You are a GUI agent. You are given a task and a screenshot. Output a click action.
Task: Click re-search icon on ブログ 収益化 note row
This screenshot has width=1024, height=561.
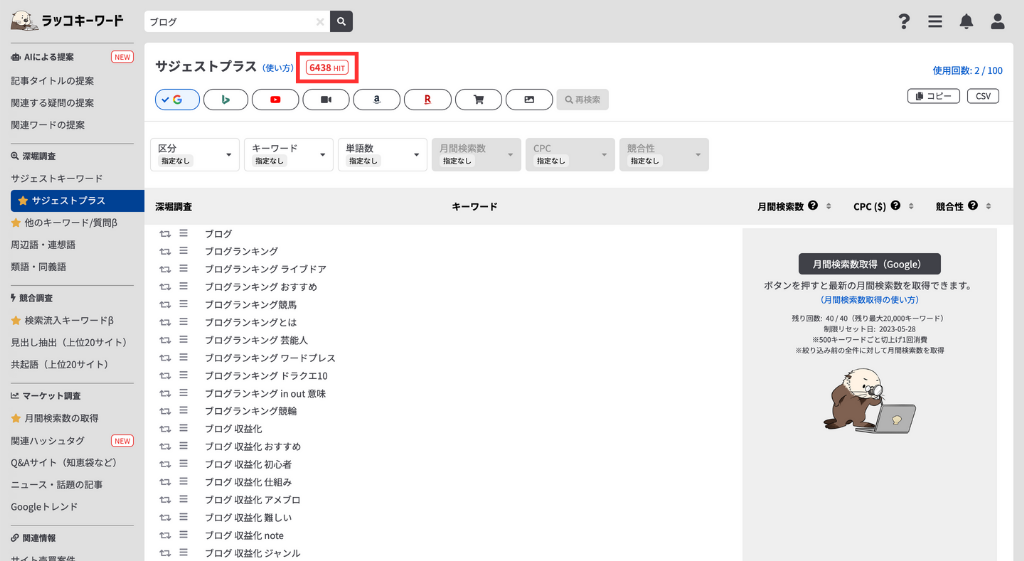(165, 536)
